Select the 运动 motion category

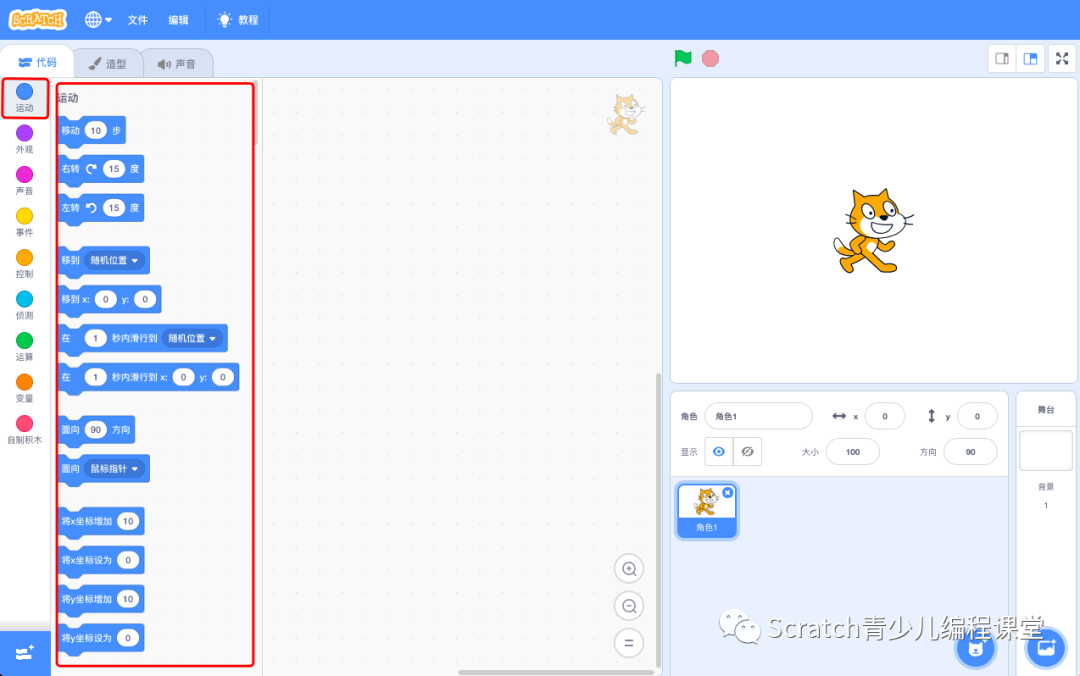coord(24,98)
